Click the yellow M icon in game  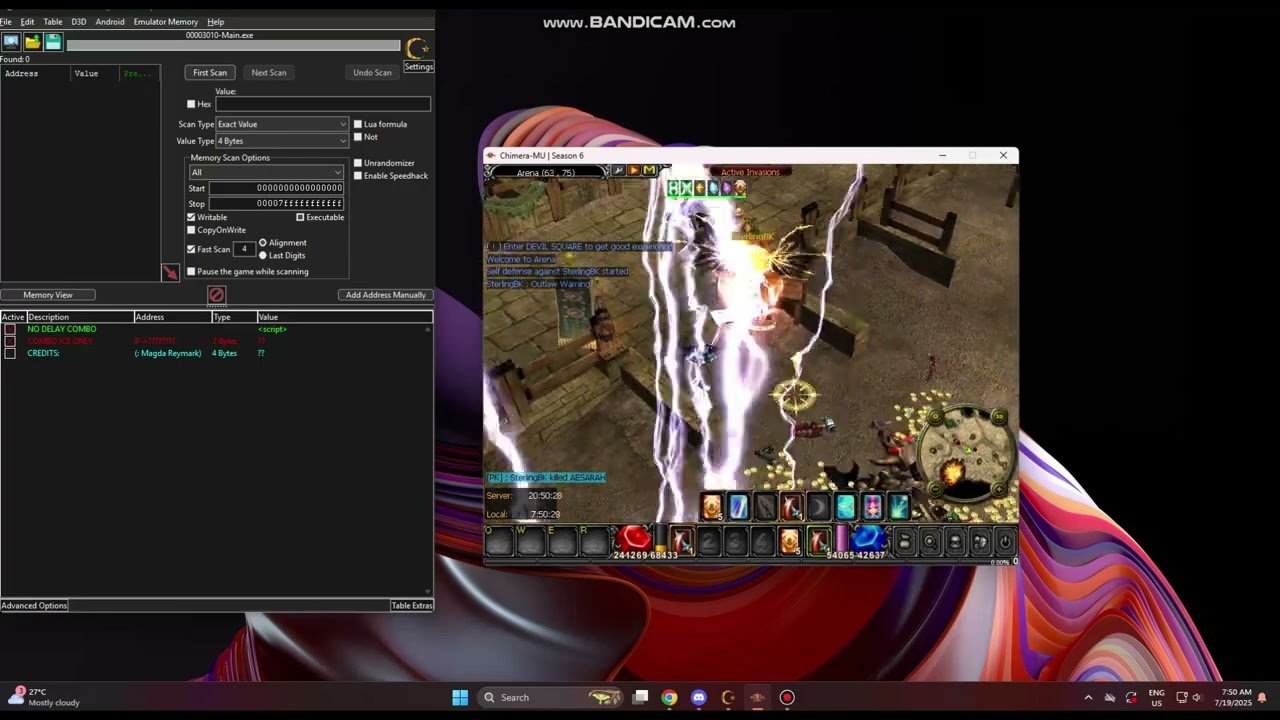point(648,171)
